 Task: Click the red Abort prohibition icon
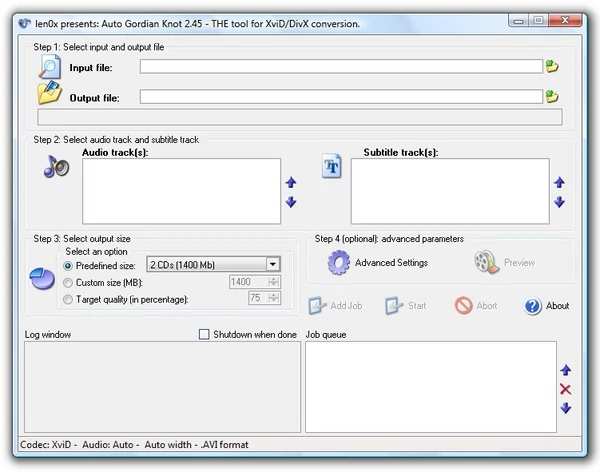pos(463,306)
